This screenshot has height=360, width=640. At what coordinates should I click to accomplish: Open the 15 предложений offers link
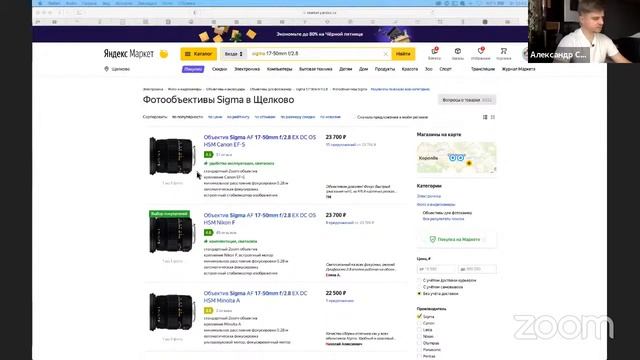pyautogui.click(x=340, y=144)
